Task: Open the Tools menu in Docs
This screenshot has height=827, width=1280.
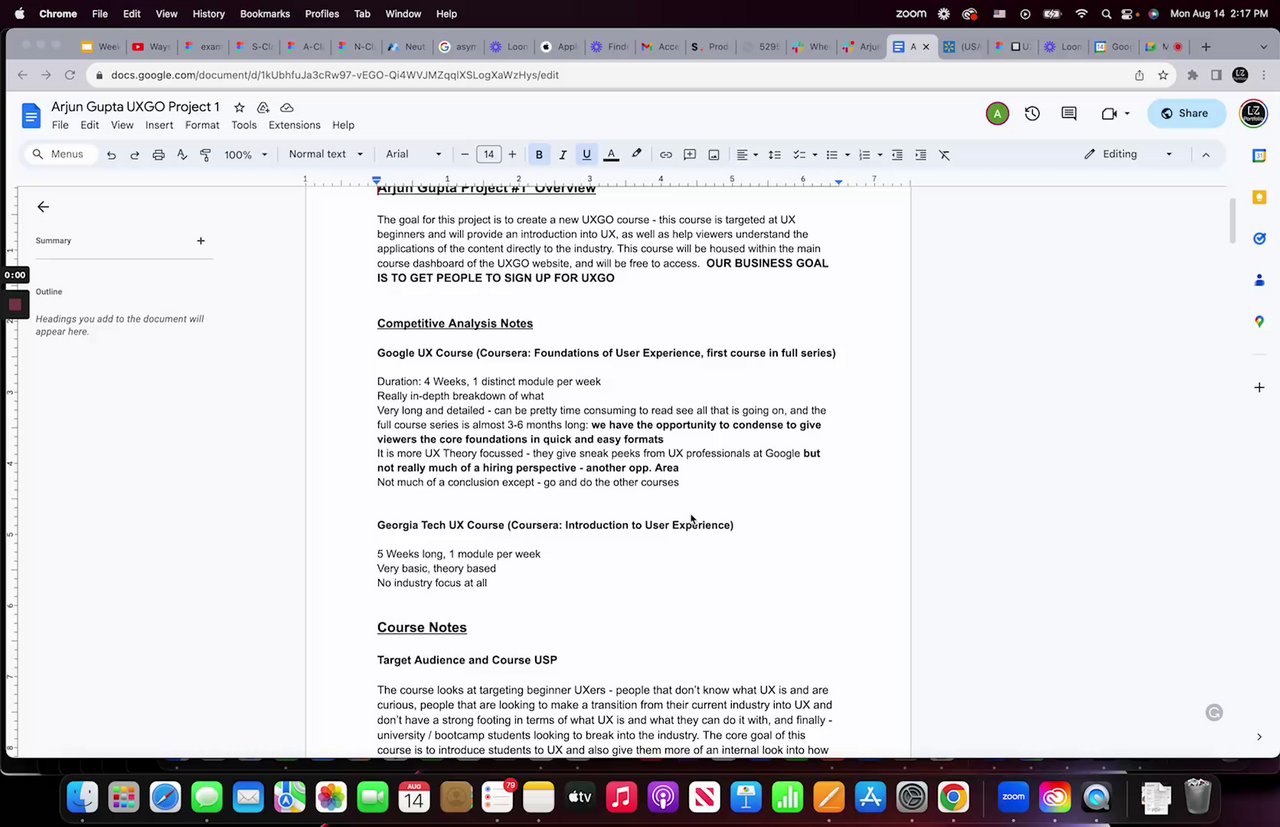Action: (244, 125)
